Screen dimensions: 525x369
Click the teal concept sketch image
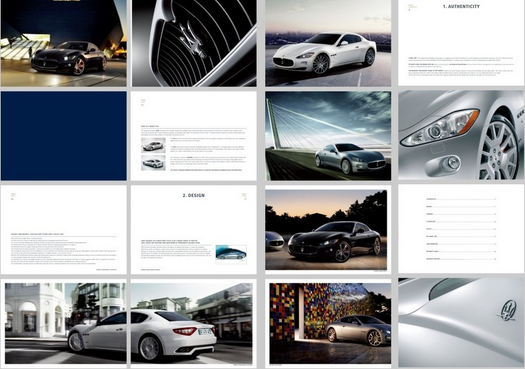pyautogui.click(x=231, y=253)
